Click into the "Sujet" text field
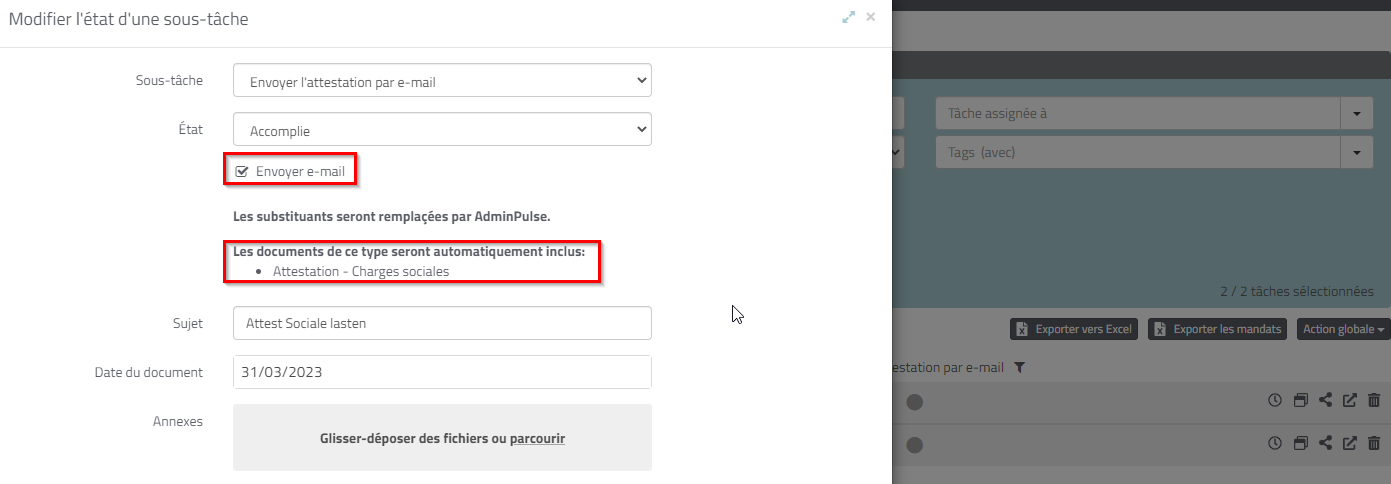 pyautogui.click(x=442, y=323)
